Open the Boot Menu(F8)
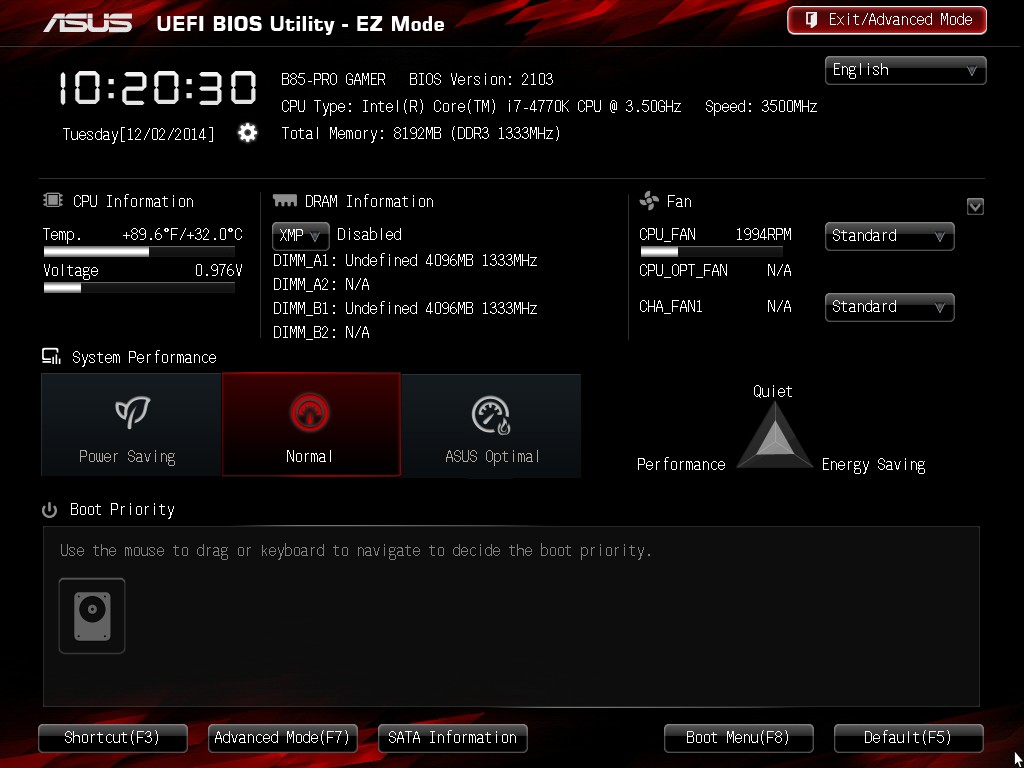 (739, 738)
